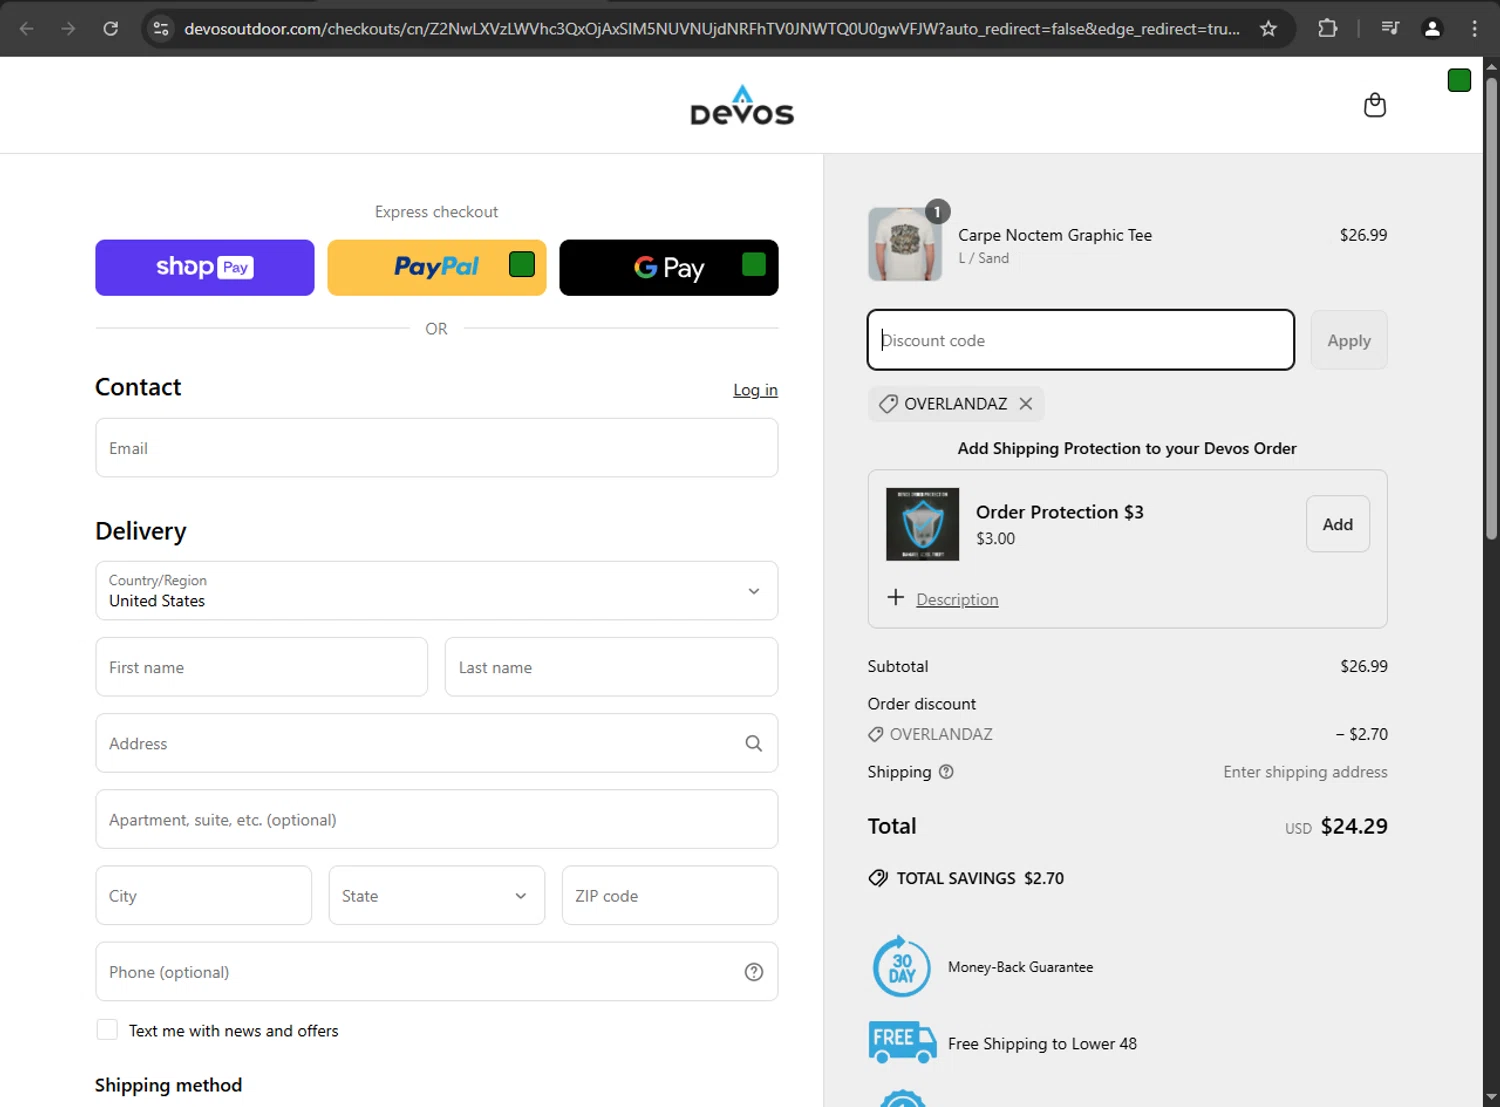This screenshot has height=1107, width=1500.
Task: Go back in browser history
Action: pos(27,28)
